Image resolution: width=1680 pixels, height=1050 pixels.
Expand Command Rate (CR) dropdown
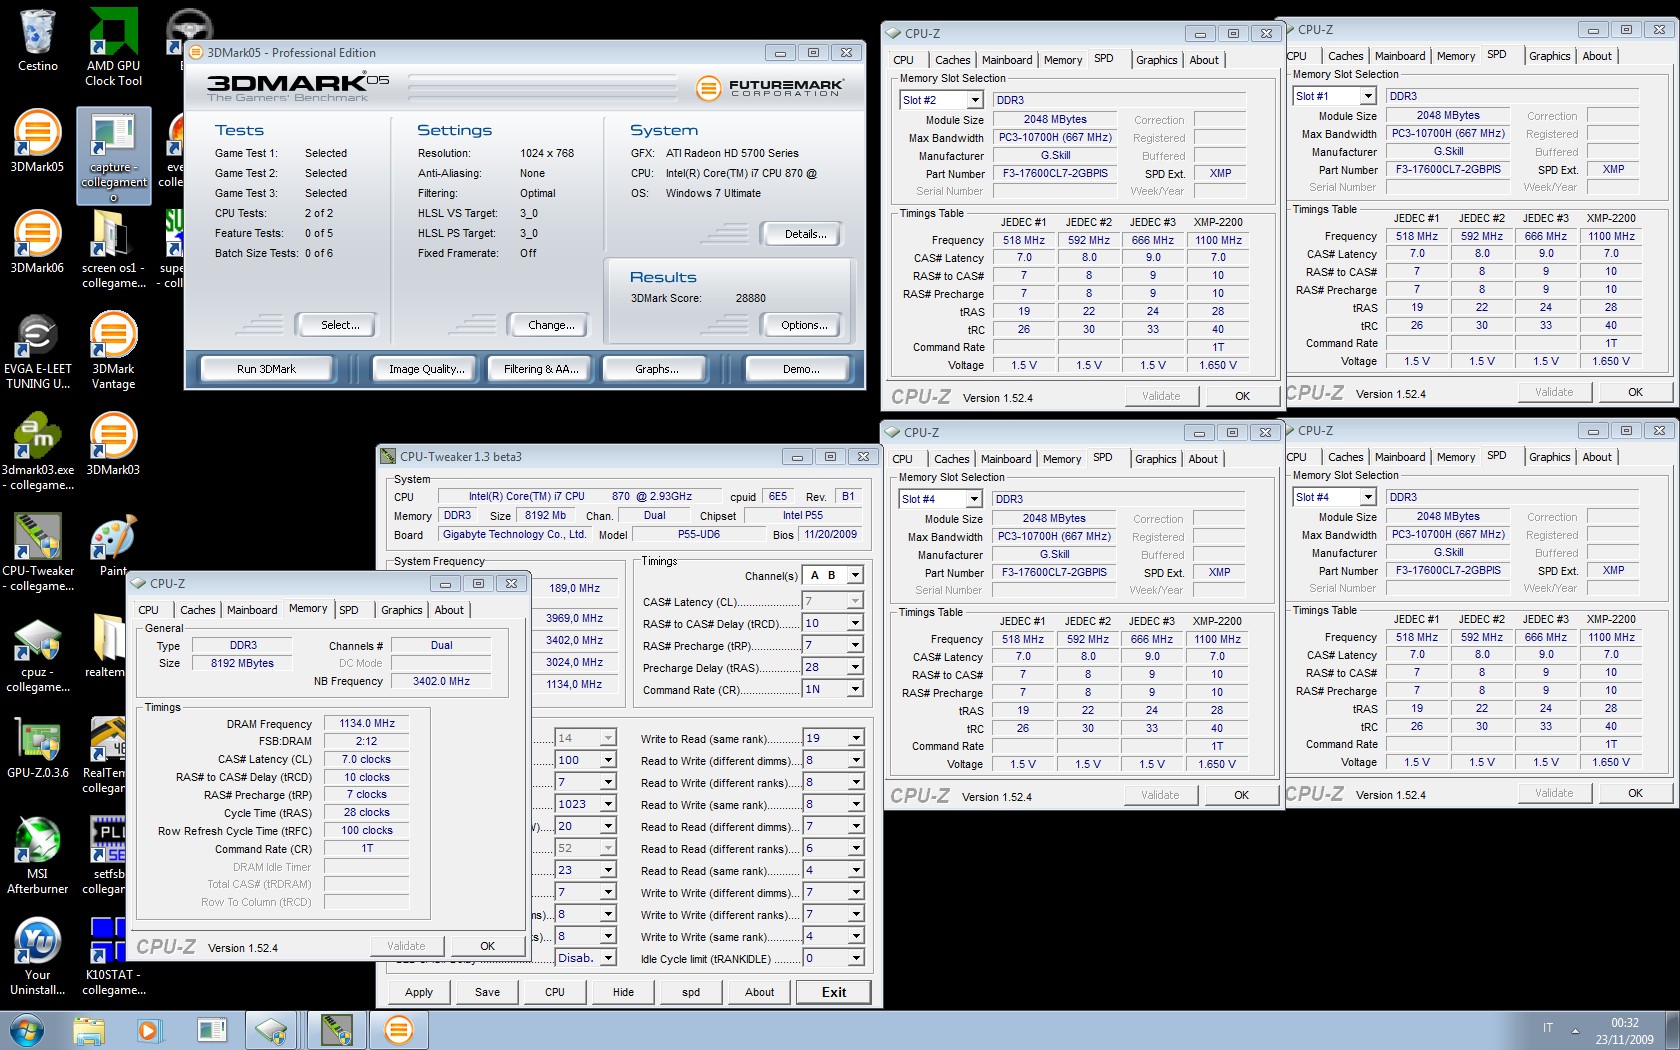tap(855, 689)
